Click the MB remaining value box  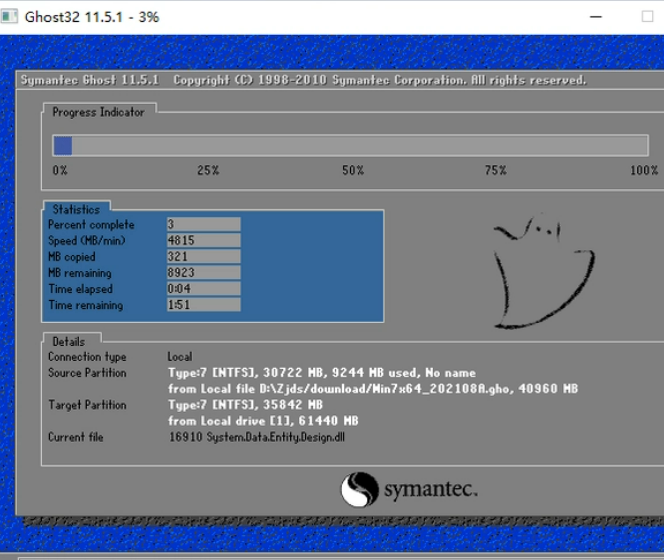pyautogui.click(x=203, y=273)
